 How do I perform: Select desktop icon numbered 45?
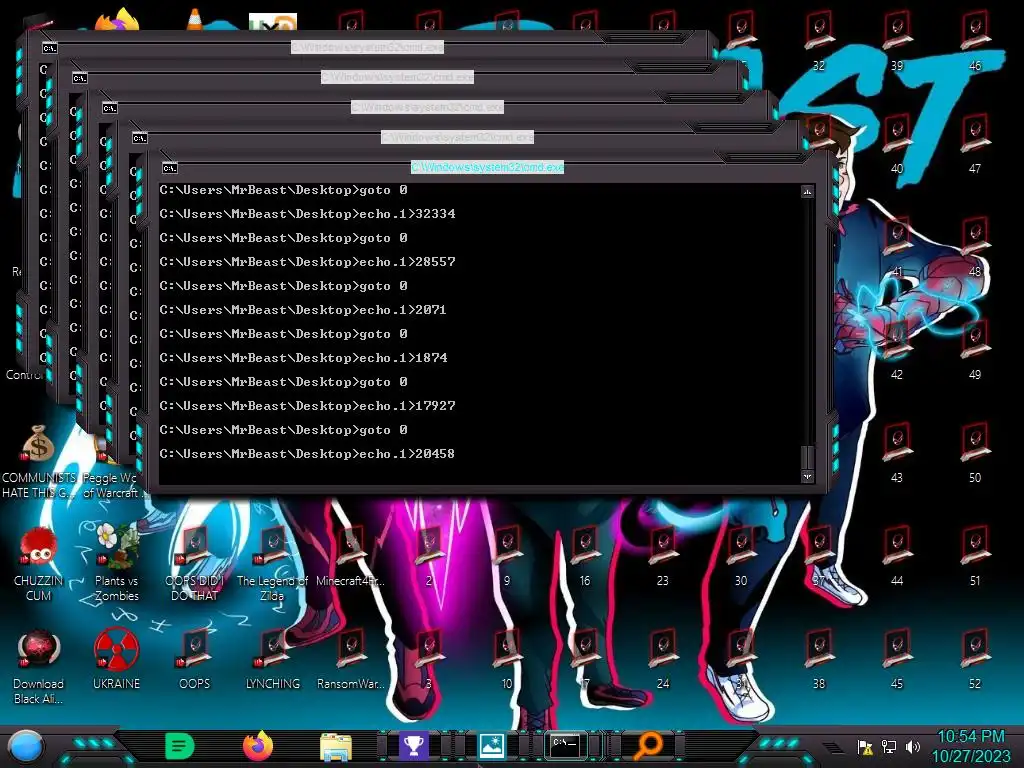point(897,660)
